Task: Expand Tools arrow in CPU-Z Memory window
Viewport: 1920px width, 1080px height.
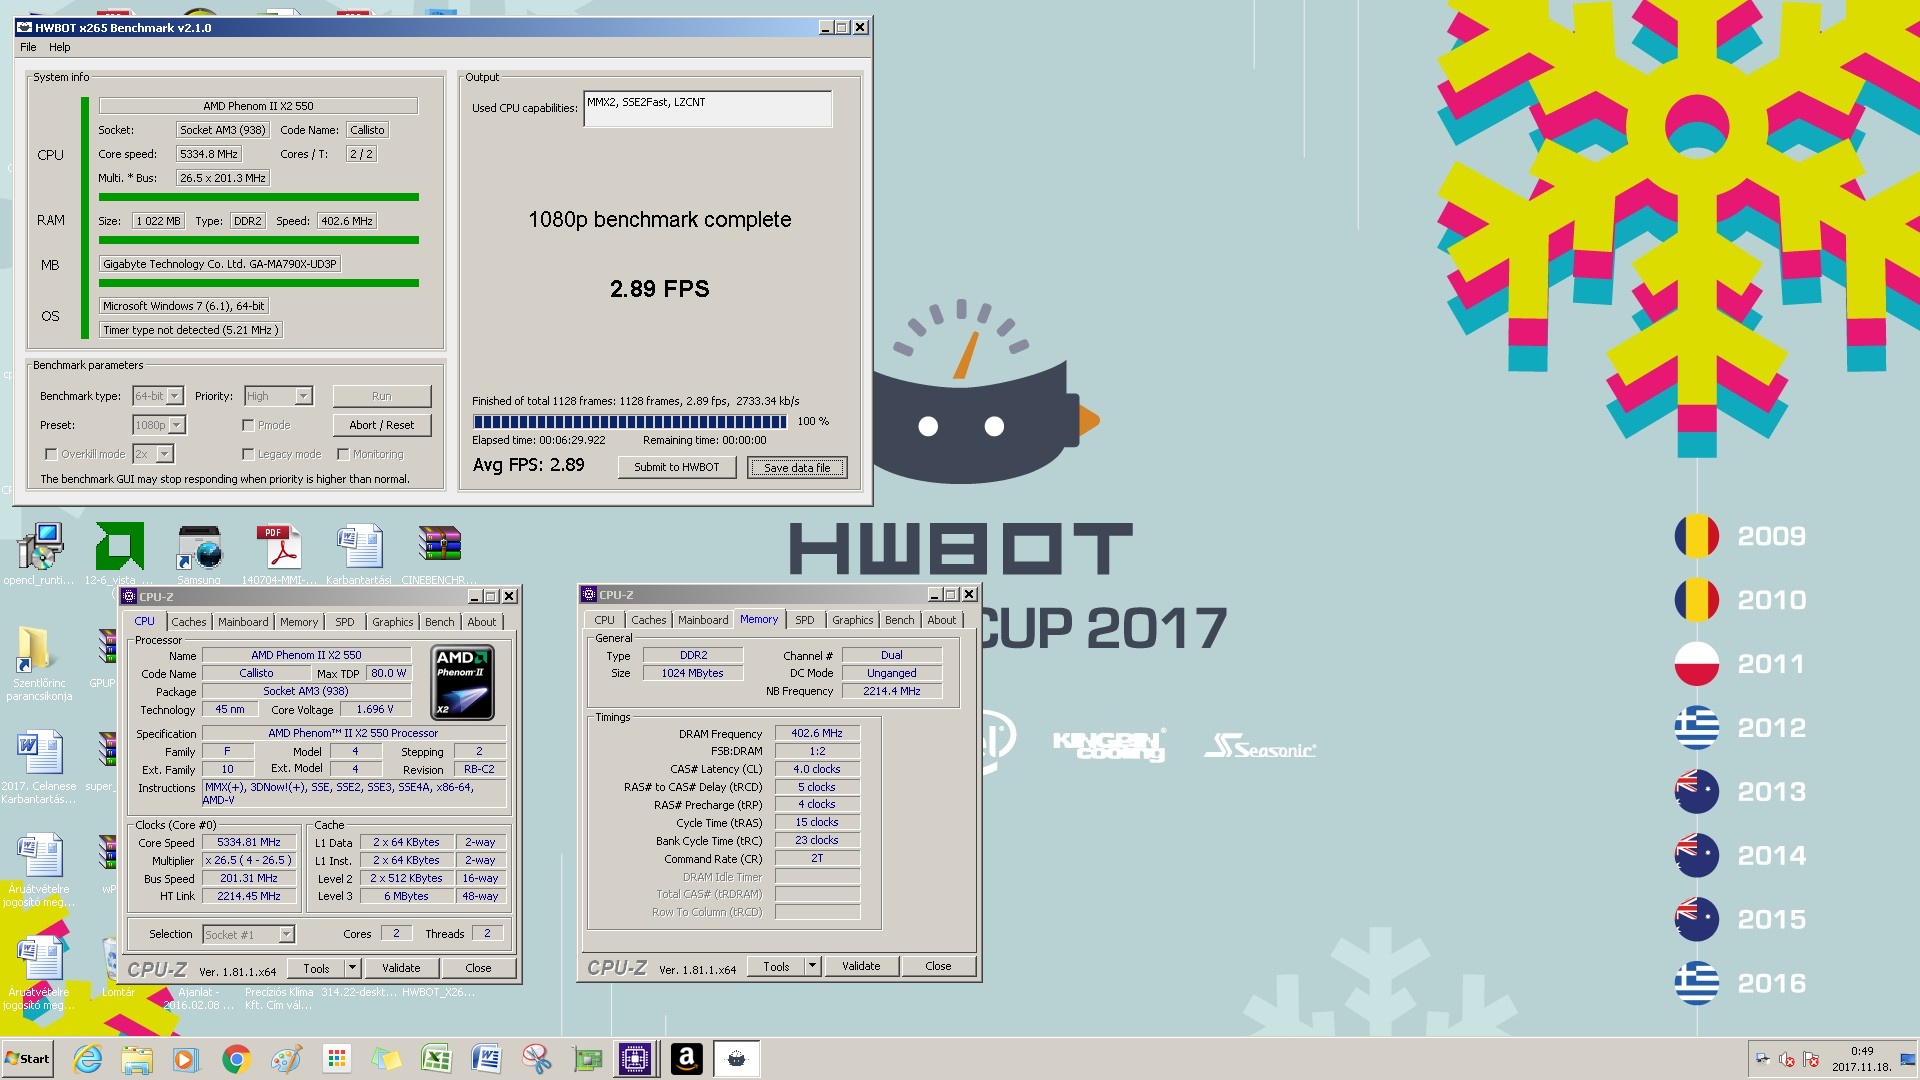Action: click(x=812, y=966)
